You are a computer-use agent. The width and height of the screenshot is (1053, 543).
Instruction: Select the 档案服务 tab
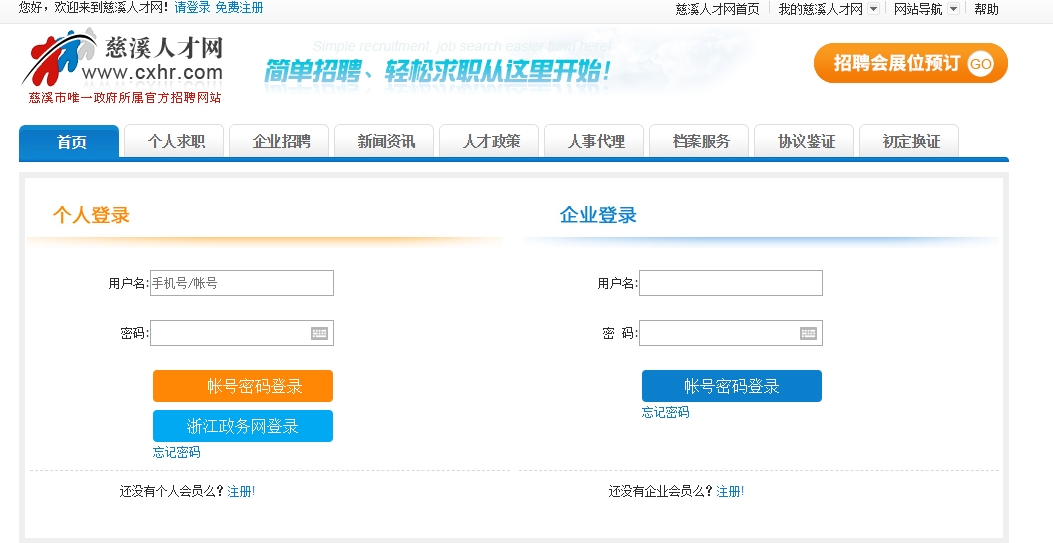(x=699, y=142)
